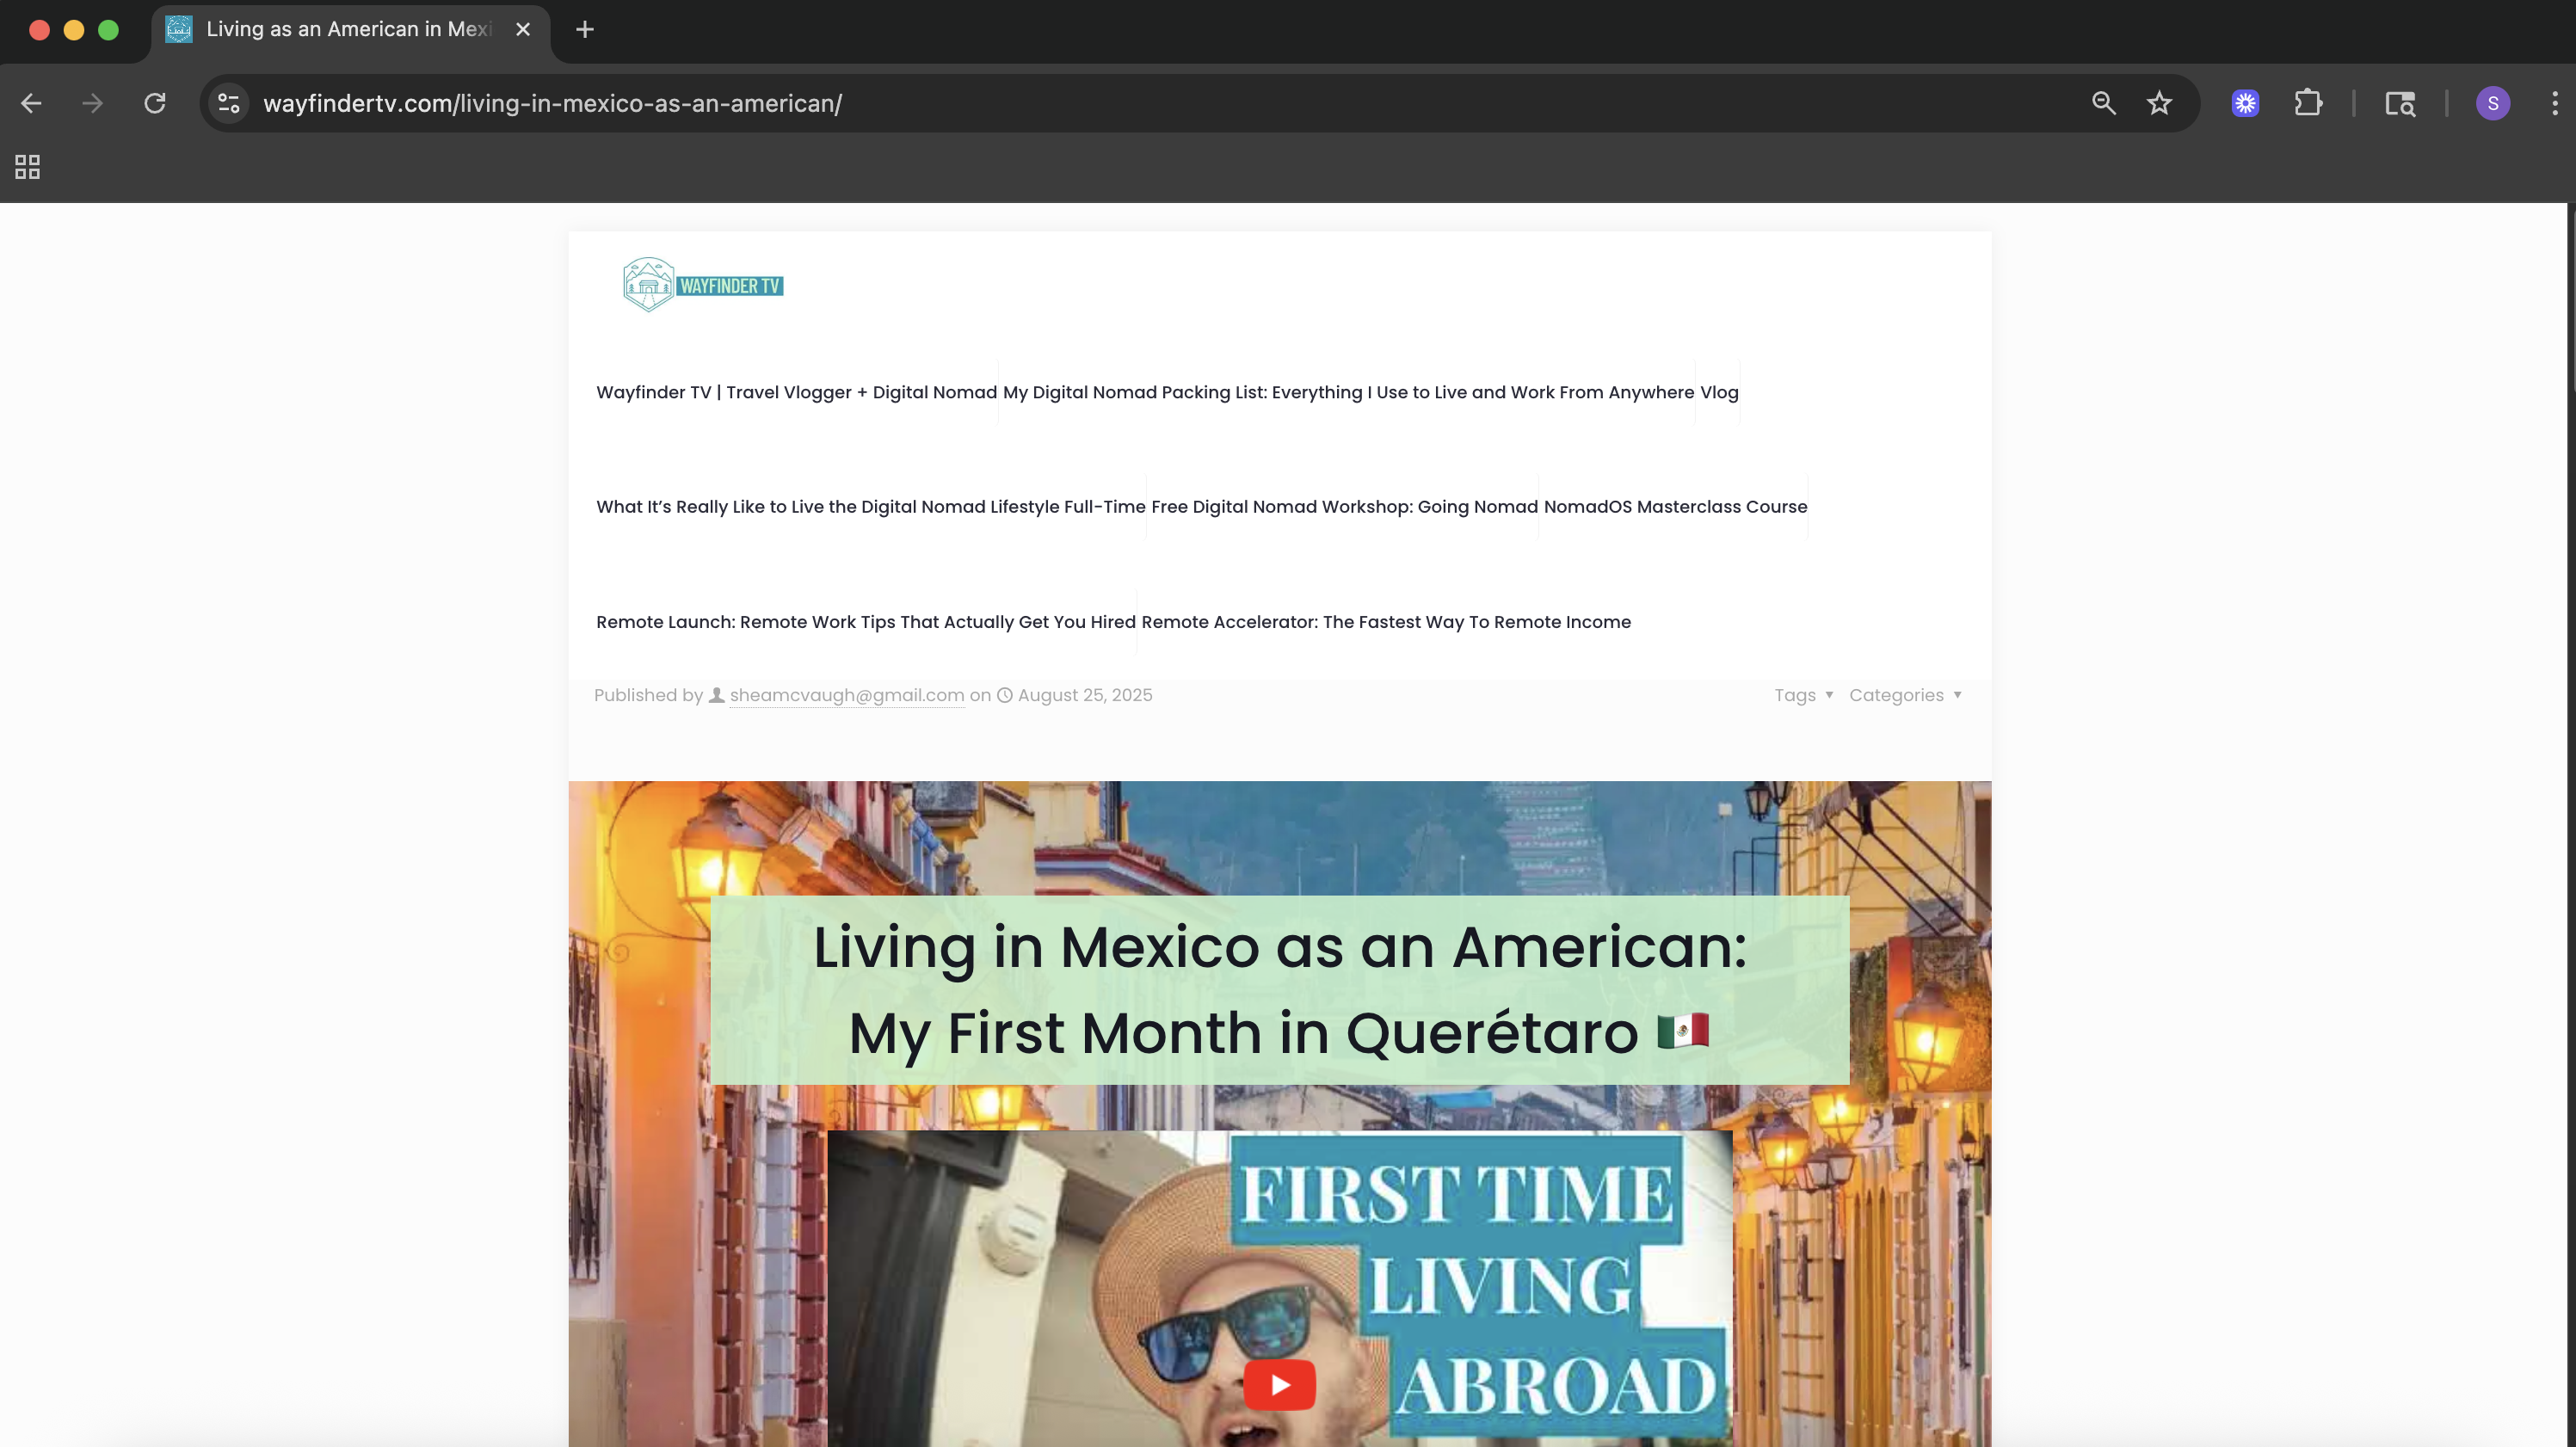The height and width of the screenshot is (1447, 2576).
Task: Open the tab search side panel icon
Action: (2400, 103)
